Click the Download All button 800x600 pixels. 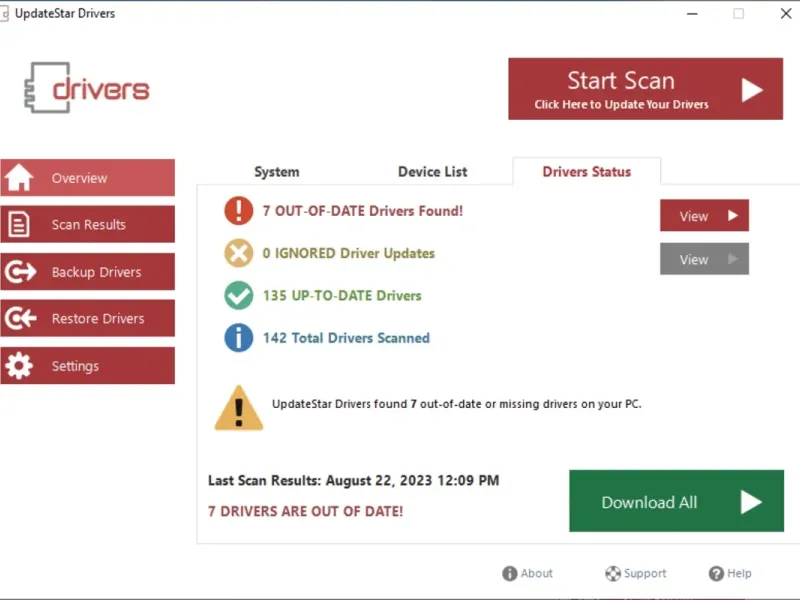coord(677,501)
